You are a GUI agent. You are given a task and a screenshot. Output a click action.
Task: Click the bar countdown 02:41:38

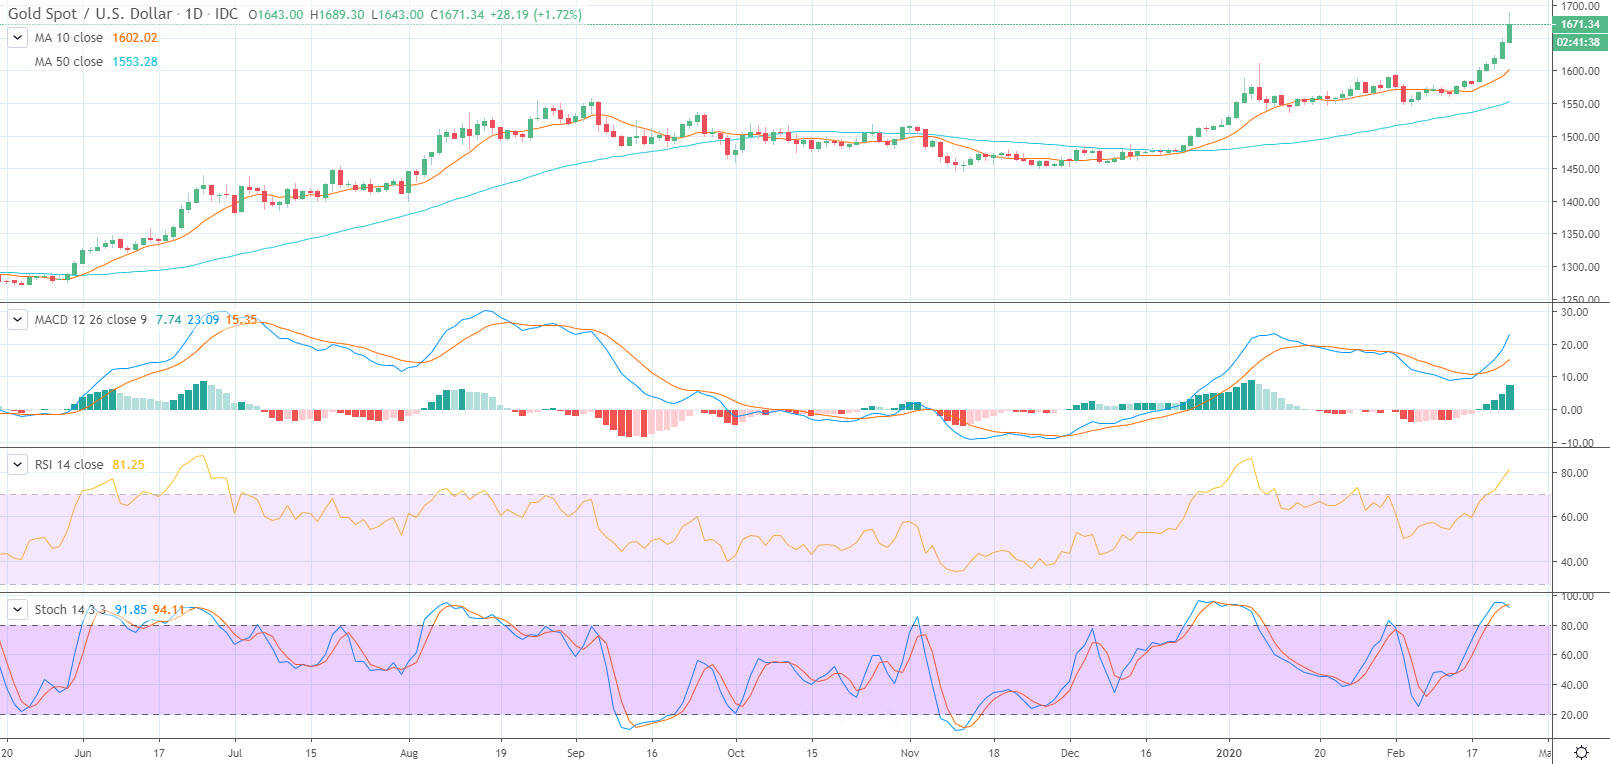[1580, 42]
